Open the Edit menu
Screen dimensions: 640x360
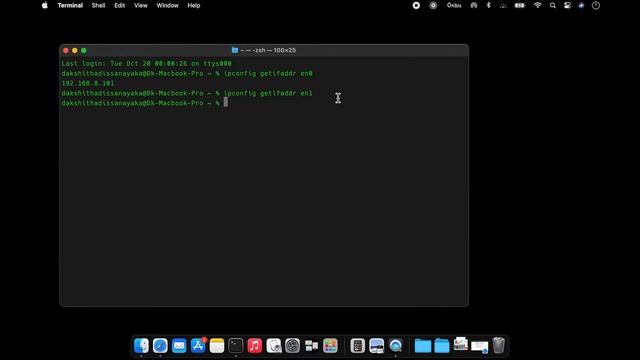[120, 5]
